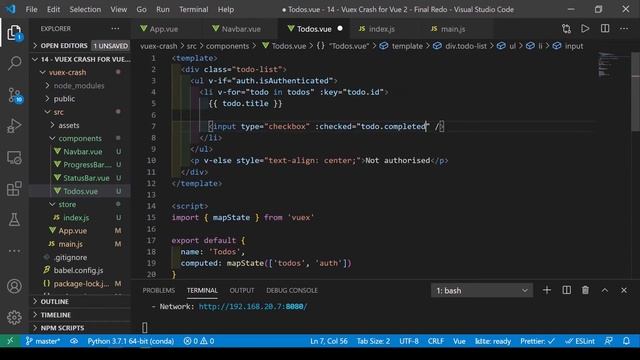Change the Tab Size: 2 setting
This screenshot has width=640, height=360.
pyautogui.click(x=373, y=341)
